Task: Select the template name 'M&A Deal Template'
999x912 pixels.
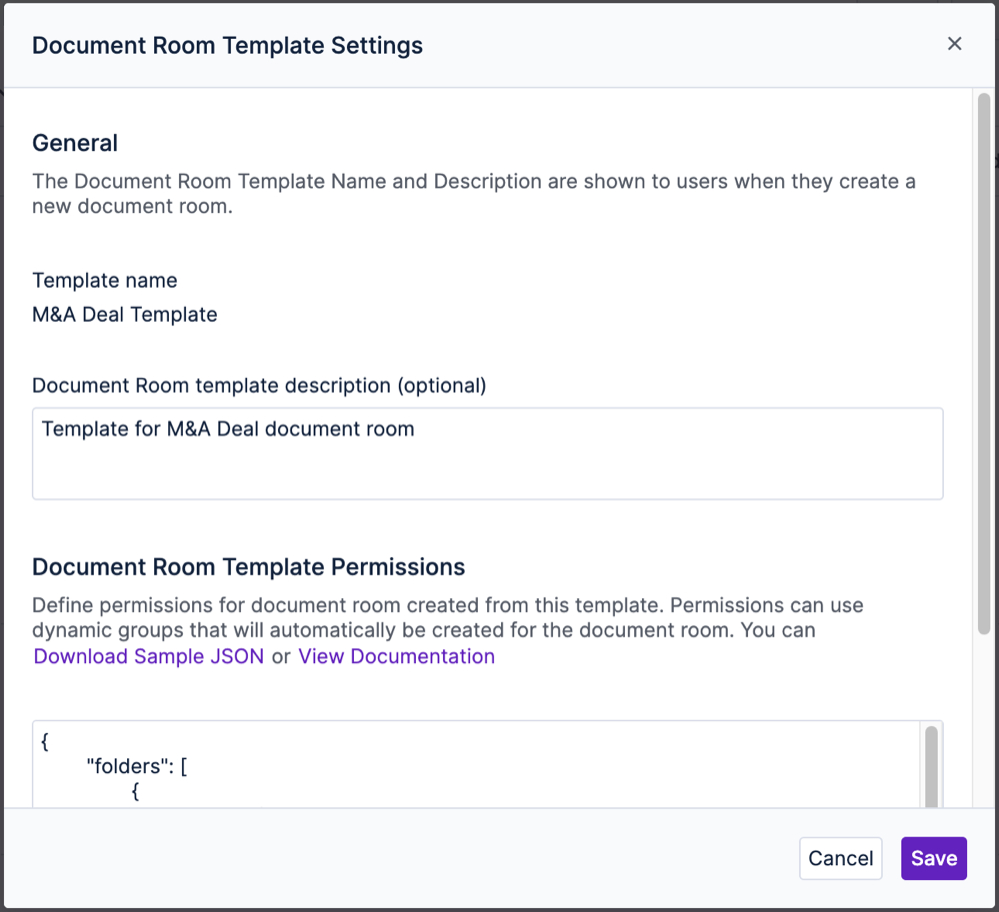Action: click(x=124, y=314)
